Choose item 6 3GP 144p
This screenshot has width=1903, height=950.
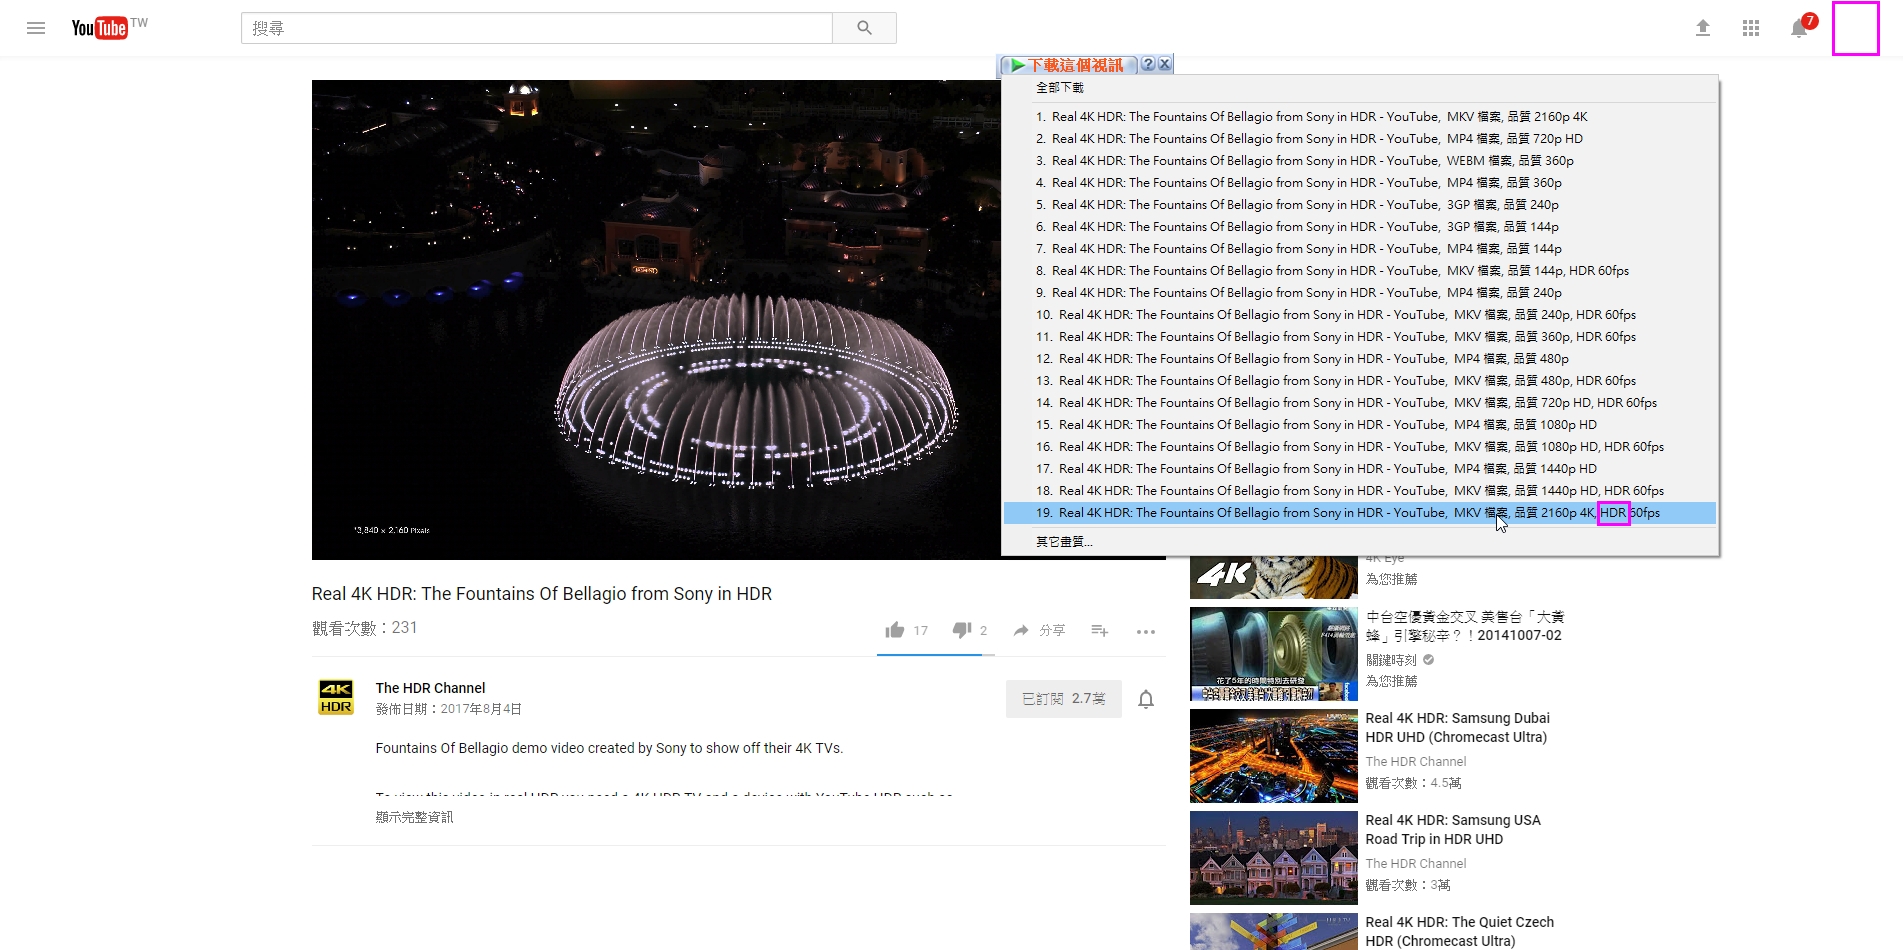tap(1360, 227)
